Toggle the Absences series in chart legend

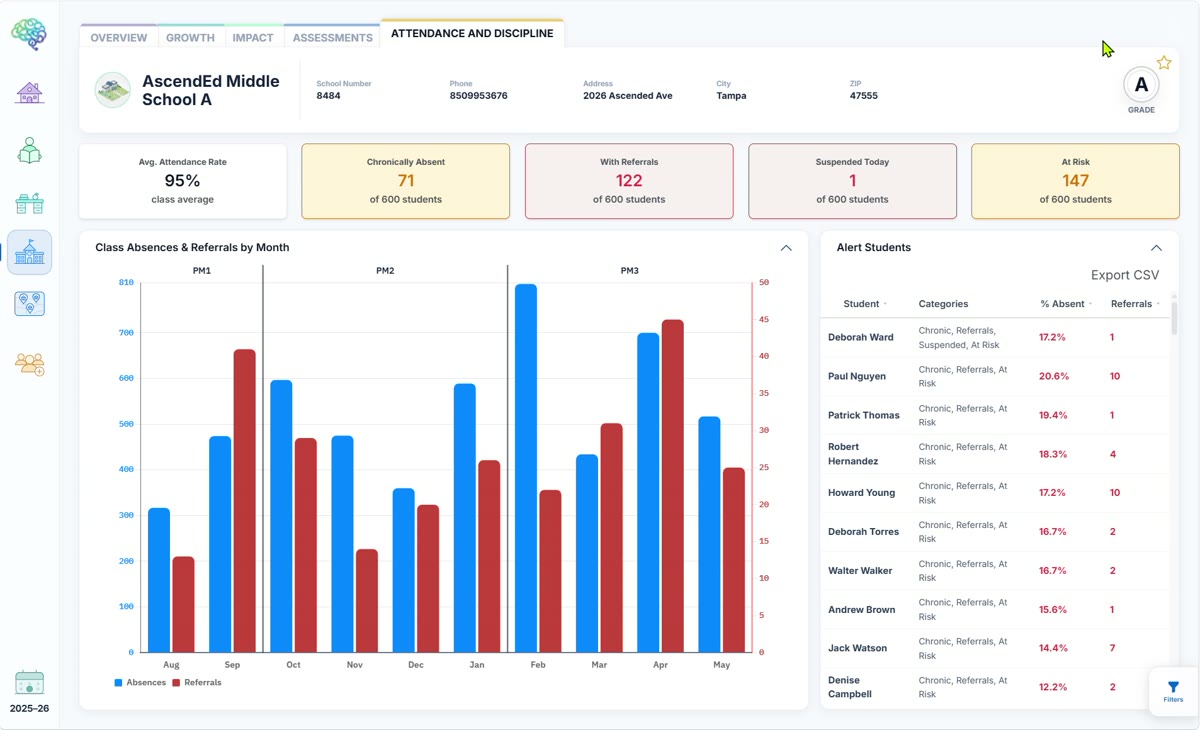pos(140,683)
